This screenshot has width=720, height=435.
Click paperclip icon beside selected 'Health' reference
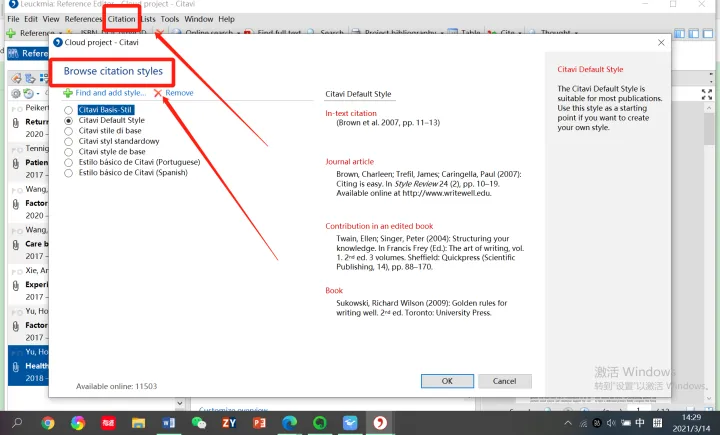point(16,367)
